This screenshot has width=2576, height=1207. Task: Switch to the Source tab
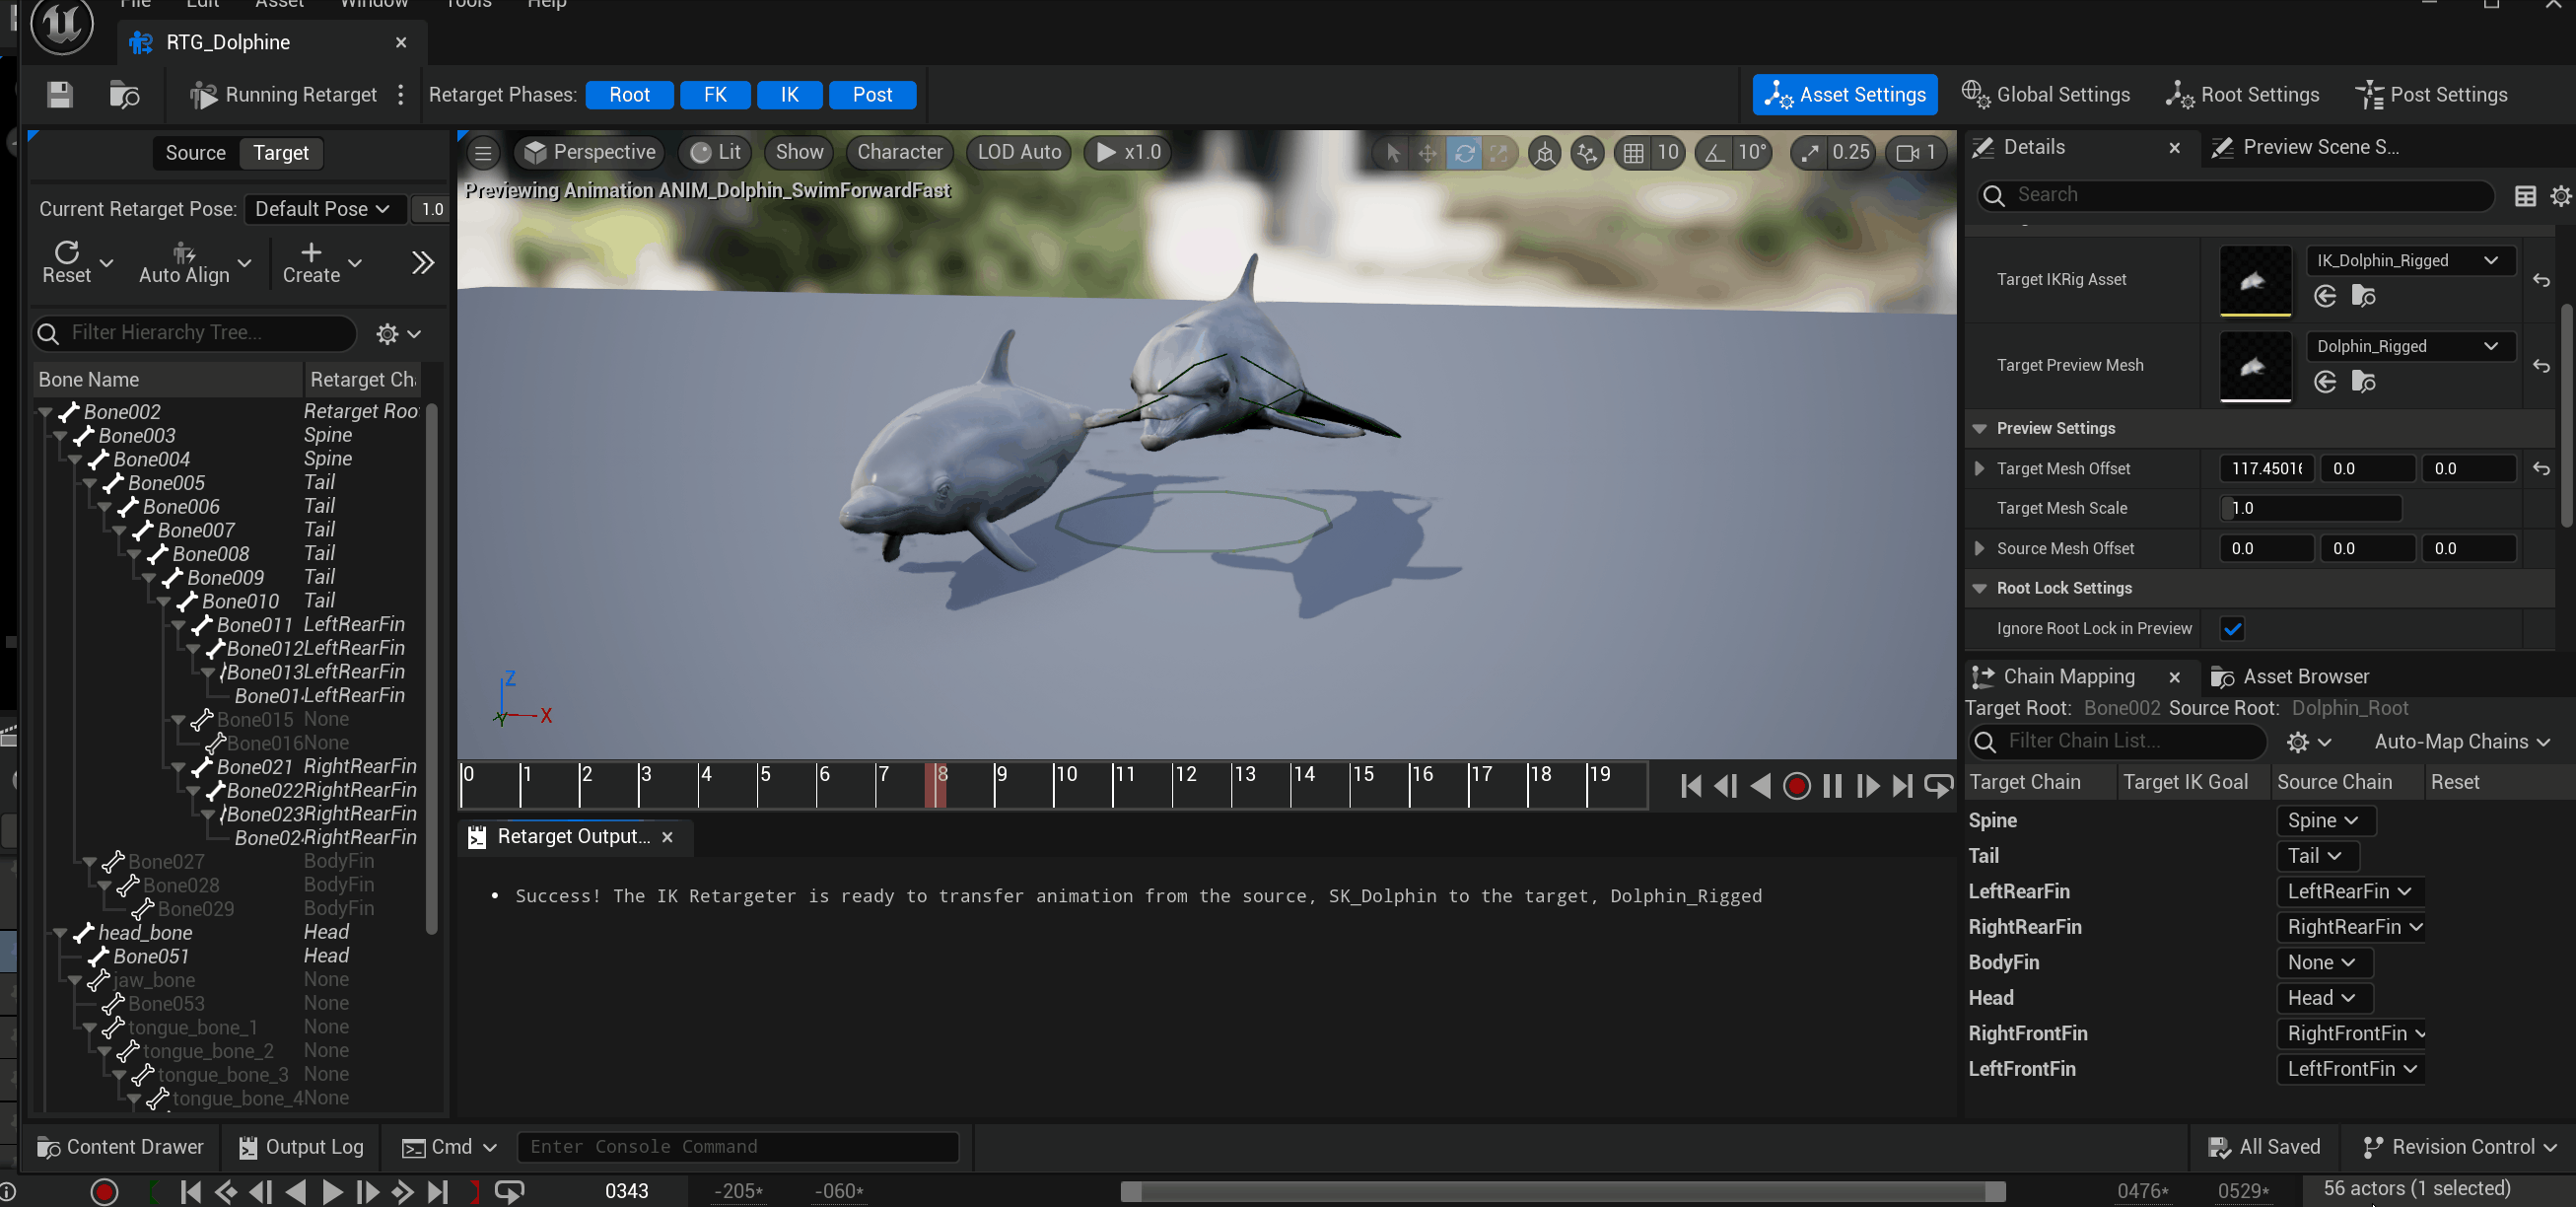point(195,153)
